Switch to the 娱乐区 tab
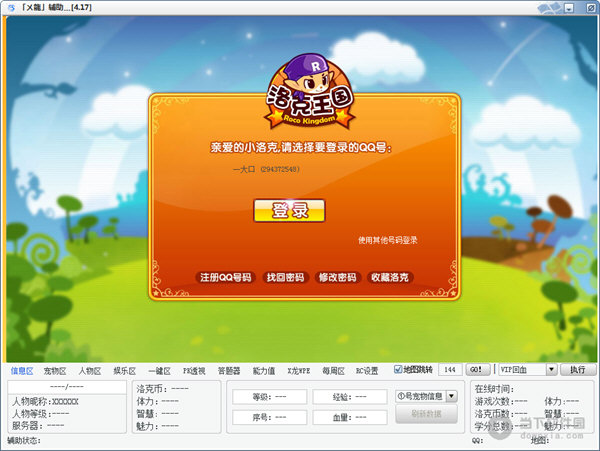 125,371
